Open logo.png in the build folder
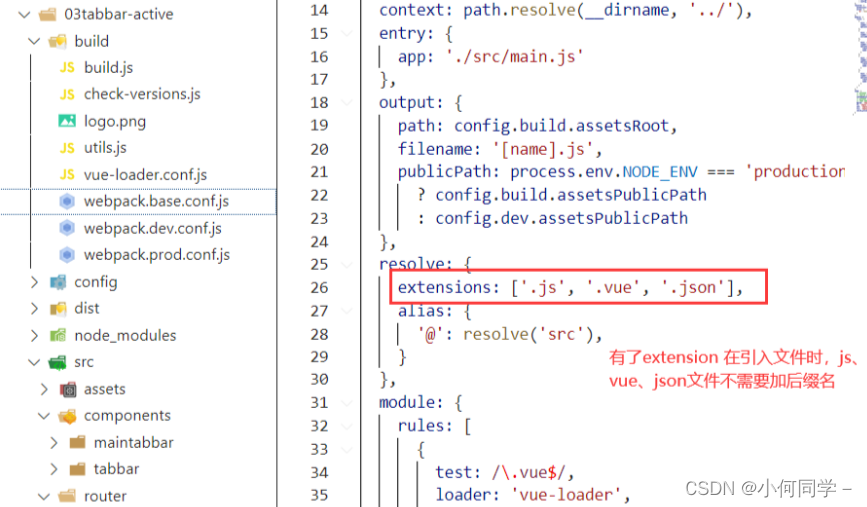The image size is (867, 507). (x=115, y=121)
